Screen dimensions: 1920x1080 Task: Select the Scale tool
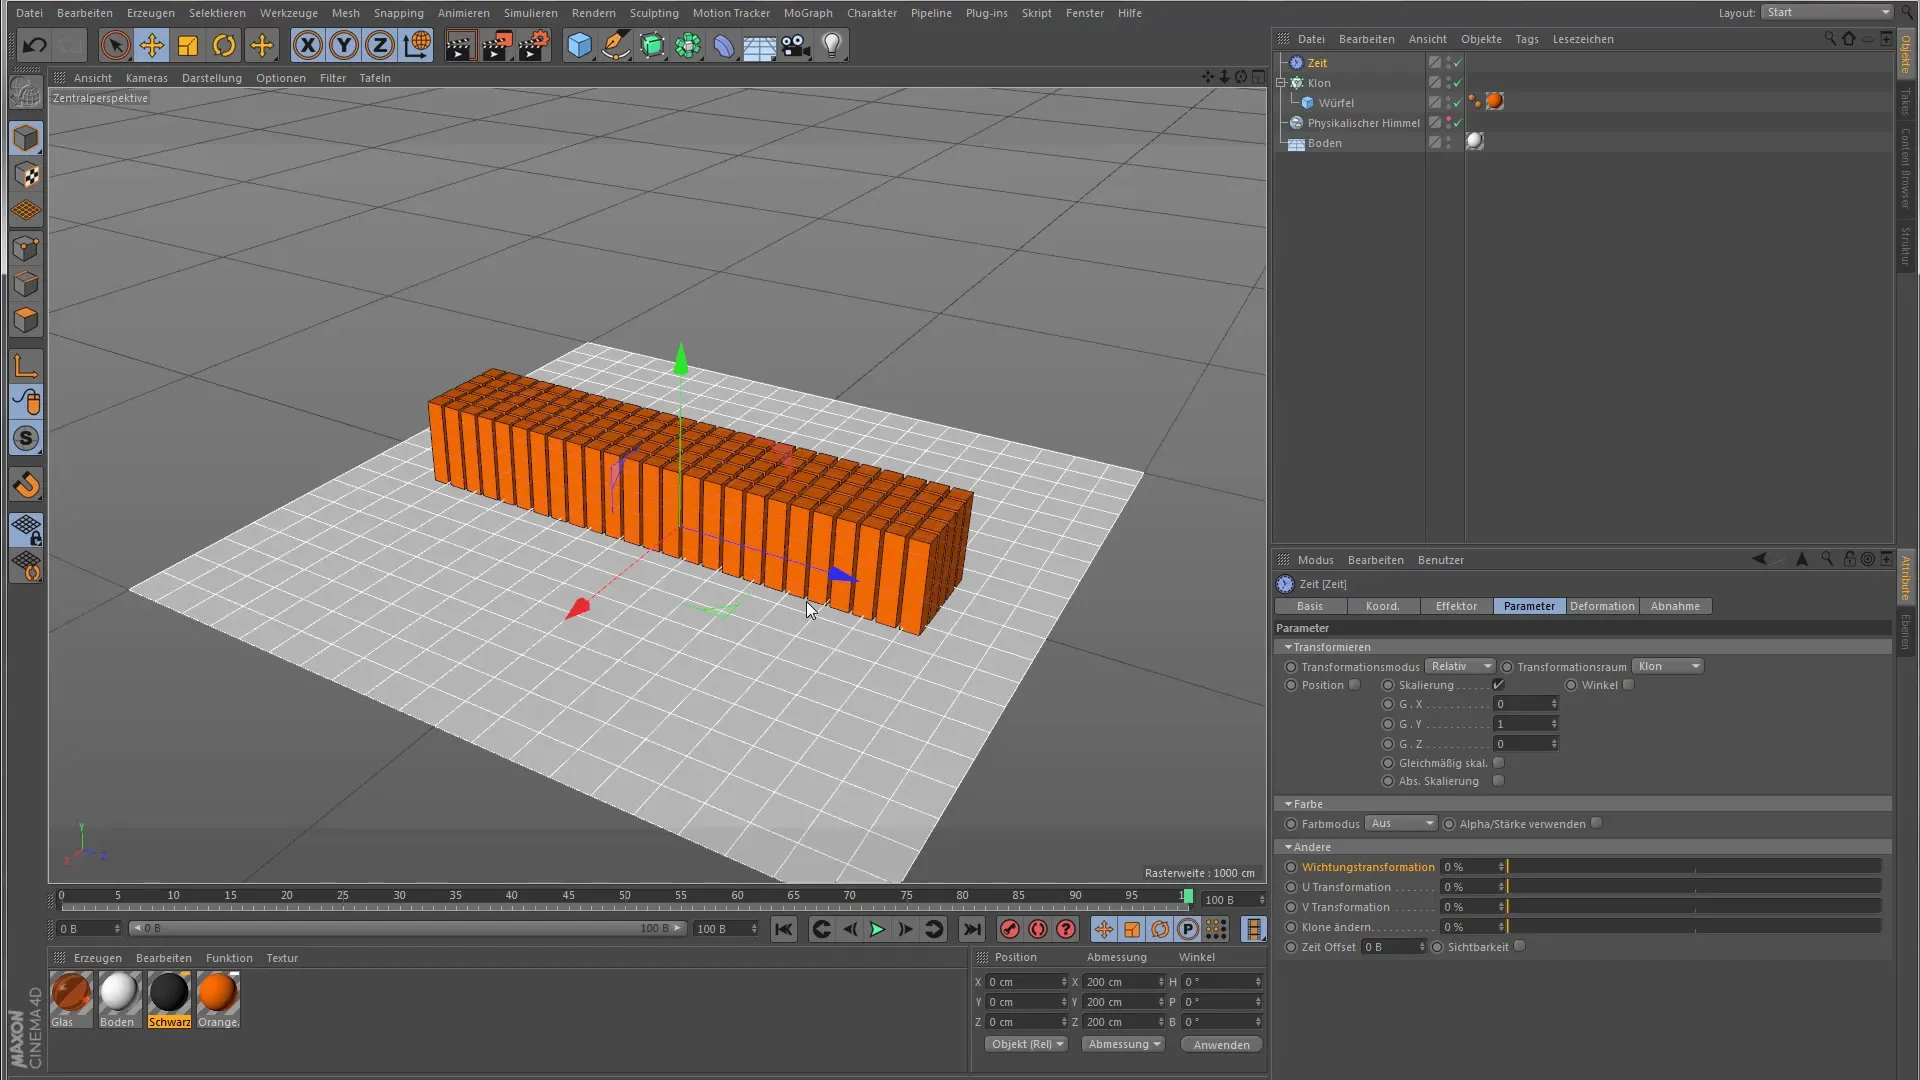pos(188,45)
